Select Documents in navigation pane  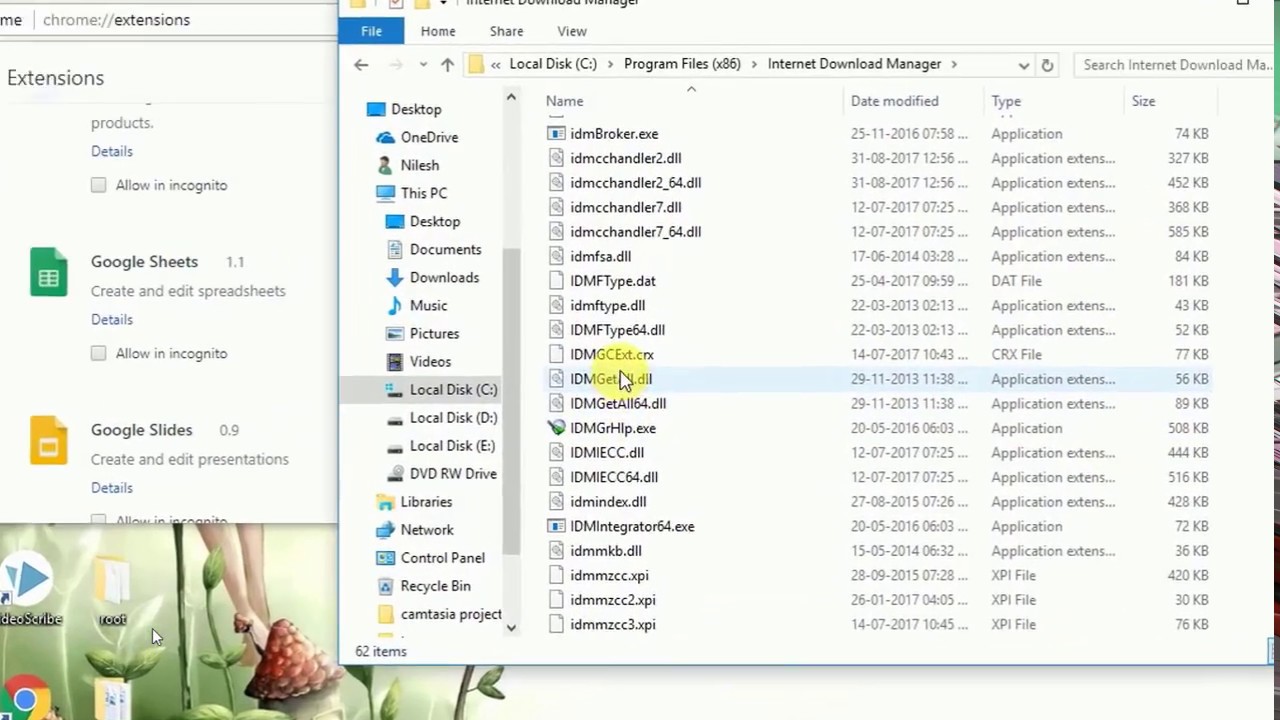click(x=445, y=249)
